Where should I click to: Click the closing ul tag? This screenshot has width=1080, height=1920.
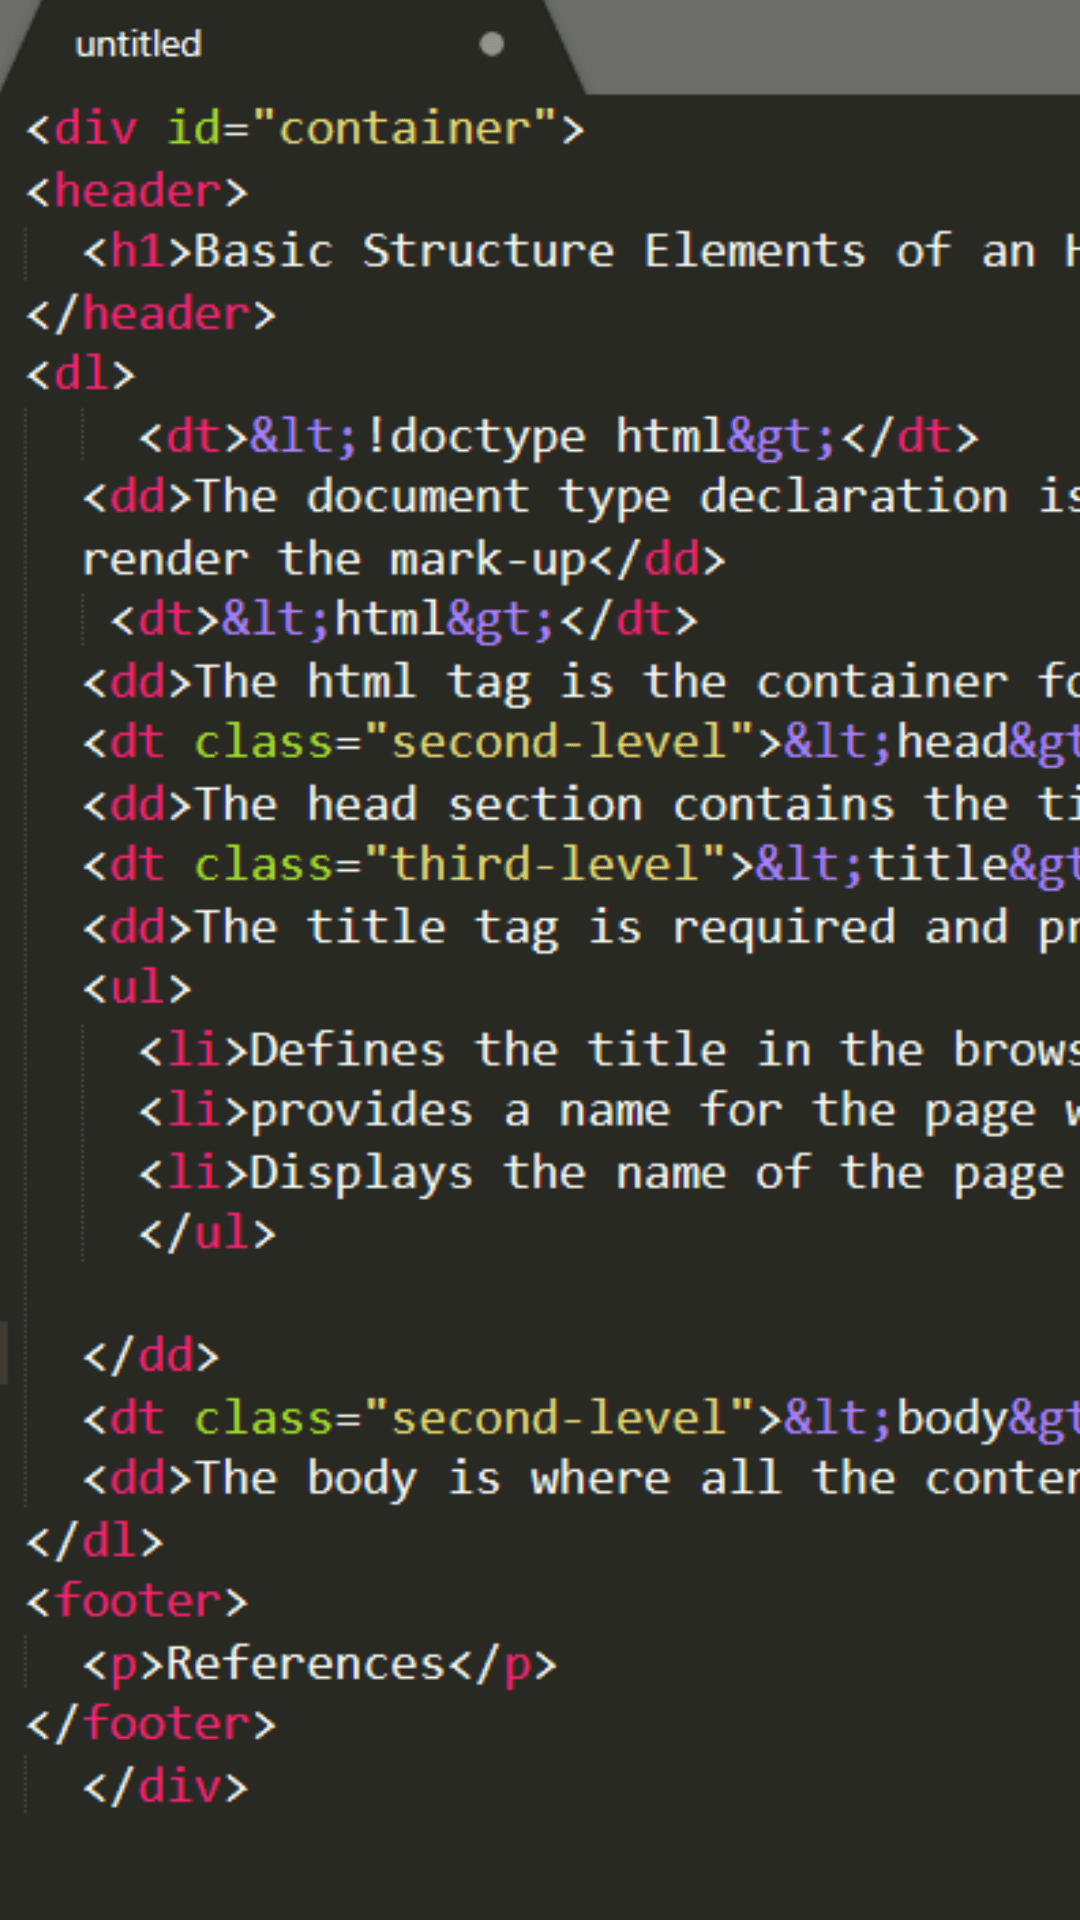tap(207, 1234)
